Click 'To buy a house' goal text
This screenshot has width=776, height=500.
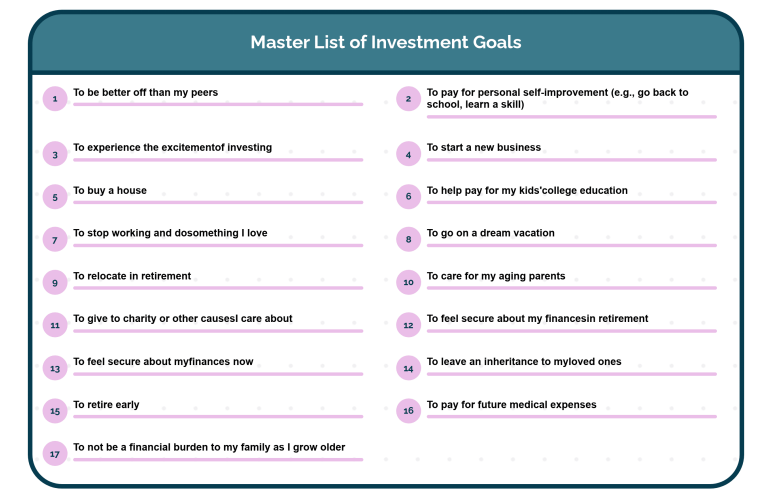pyautogui.click(x=110, y=191)
